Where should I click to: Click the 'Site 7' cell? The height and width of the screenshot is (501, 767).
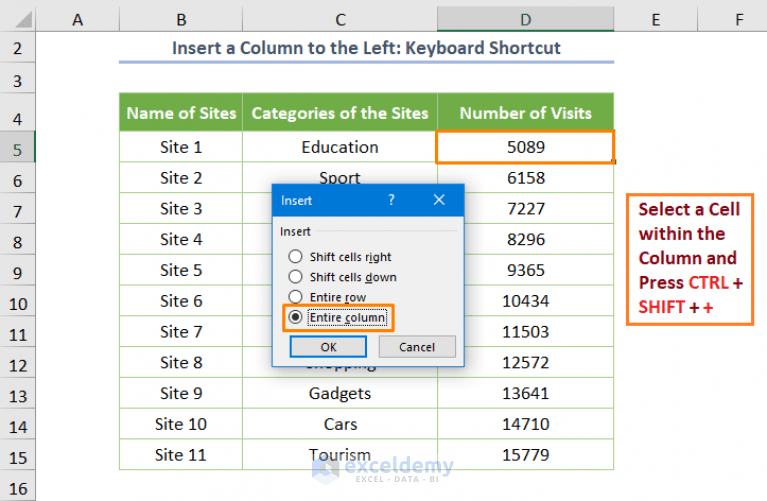pyautogui.click(x=181, y=332)
